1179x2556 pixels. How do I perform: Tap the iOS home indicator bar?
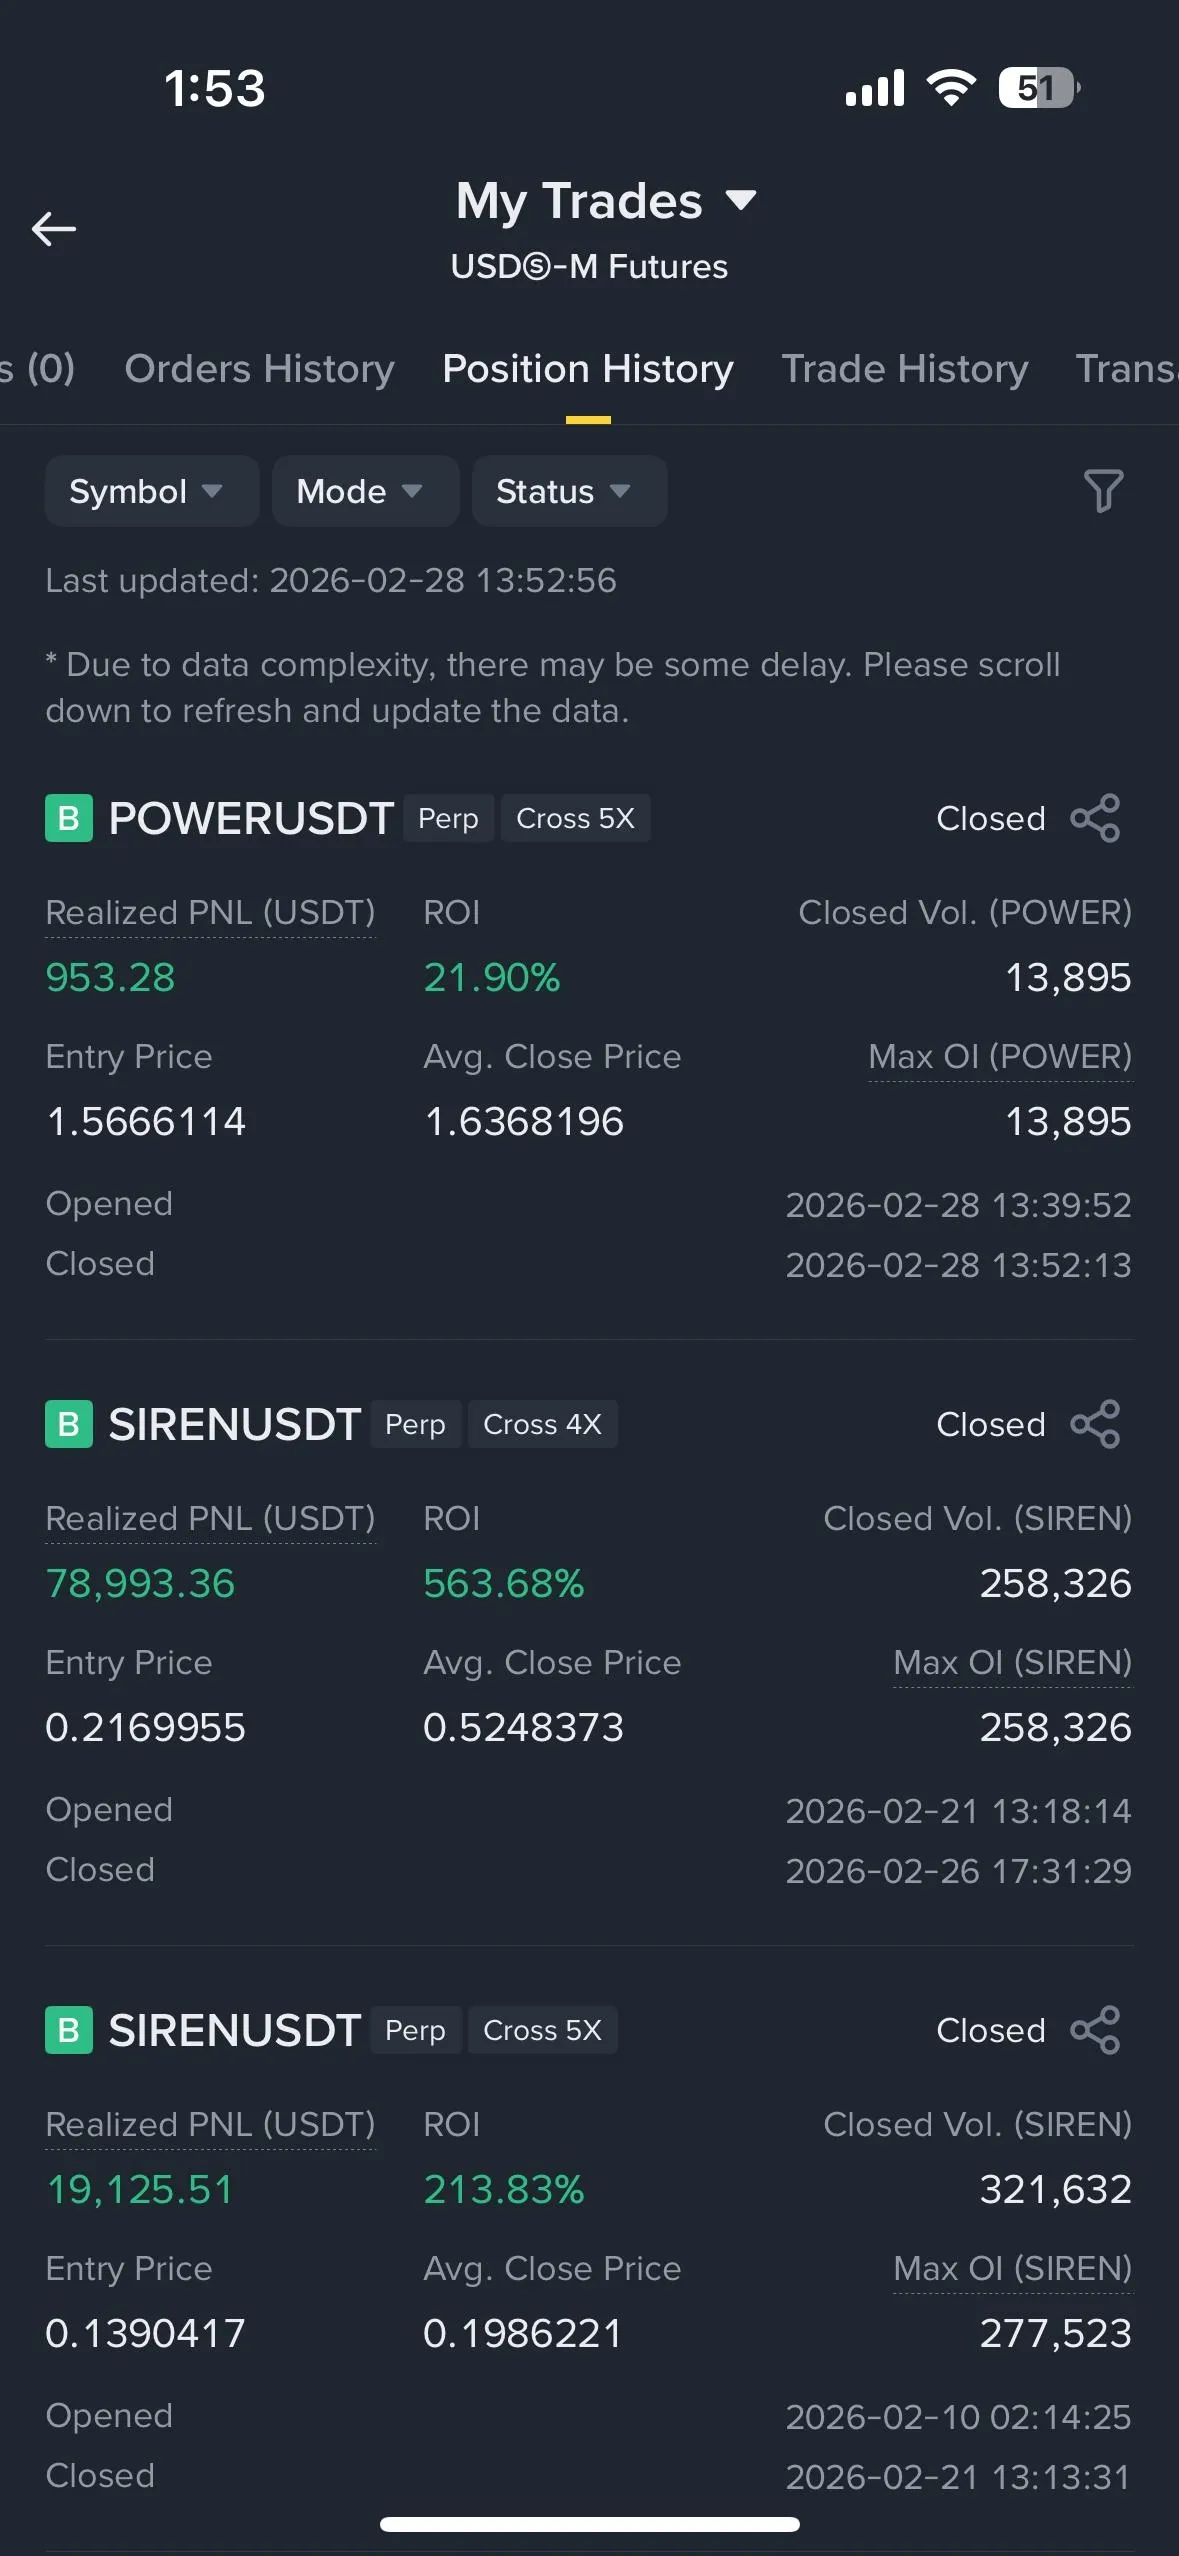pyautogui.click(x=589, y=2525)
